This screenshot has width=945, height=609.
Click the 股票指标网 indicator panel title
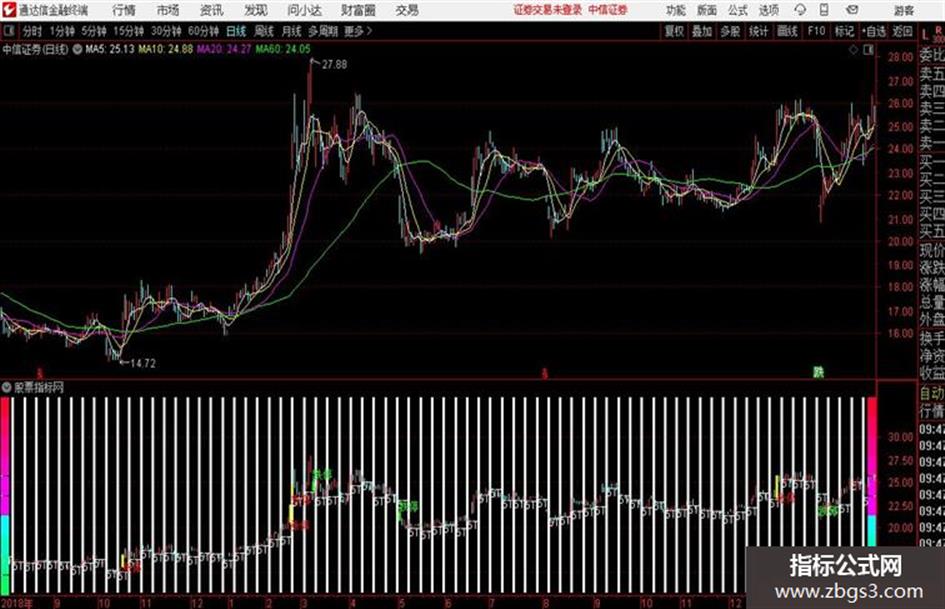pos(39,387)
